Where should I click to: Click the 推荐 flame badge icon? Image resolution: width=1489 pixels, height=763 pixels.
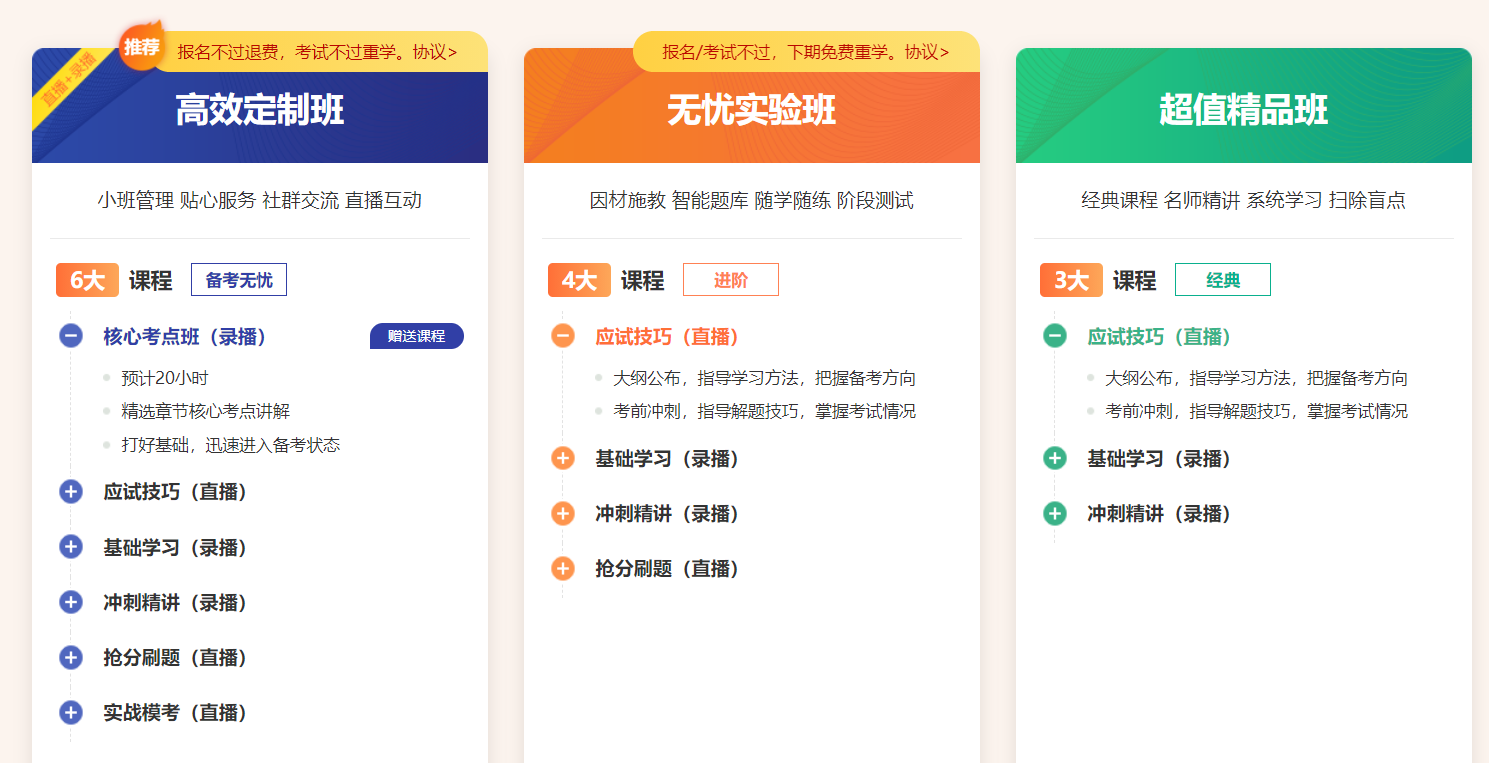pos(140,45)
